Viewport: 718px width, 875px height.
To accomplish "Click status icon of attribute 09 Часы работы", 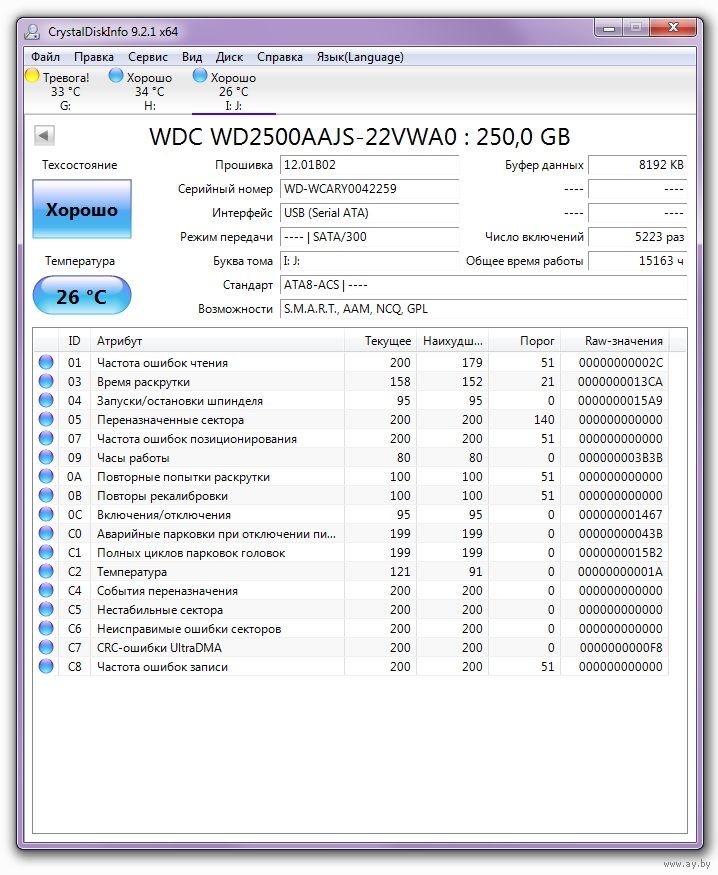I will [x=46, y=457].
